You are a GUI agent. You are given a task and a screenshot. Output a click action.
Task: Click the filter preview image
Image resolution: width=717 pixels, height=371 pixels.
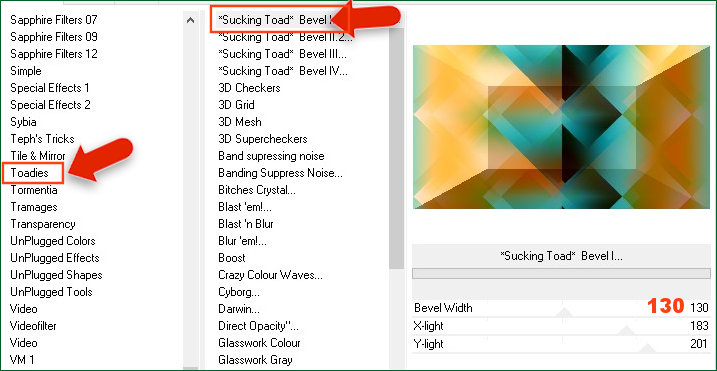point(561,127)
